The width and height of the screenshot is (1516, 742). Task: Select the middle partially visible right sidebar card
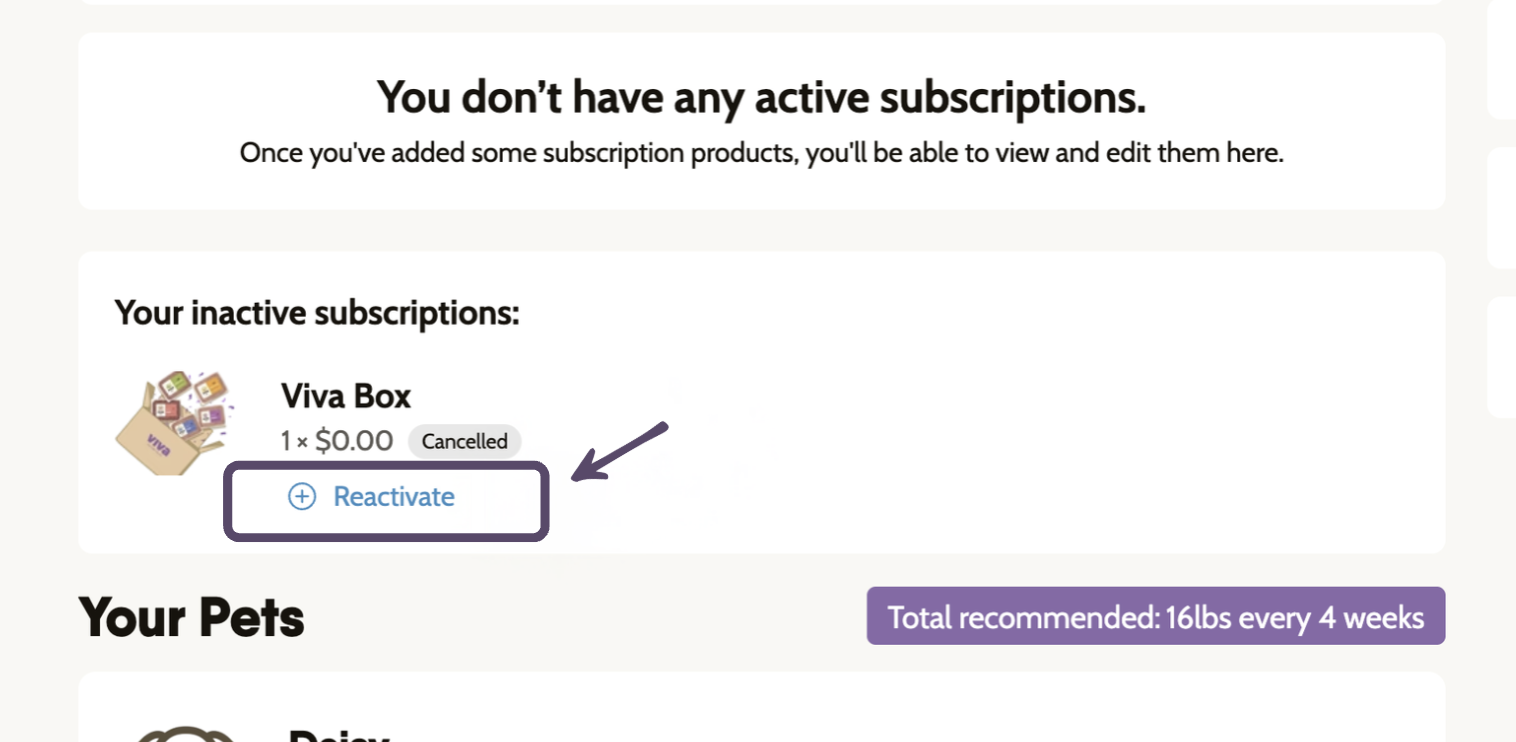click(x=1502, y=208)
